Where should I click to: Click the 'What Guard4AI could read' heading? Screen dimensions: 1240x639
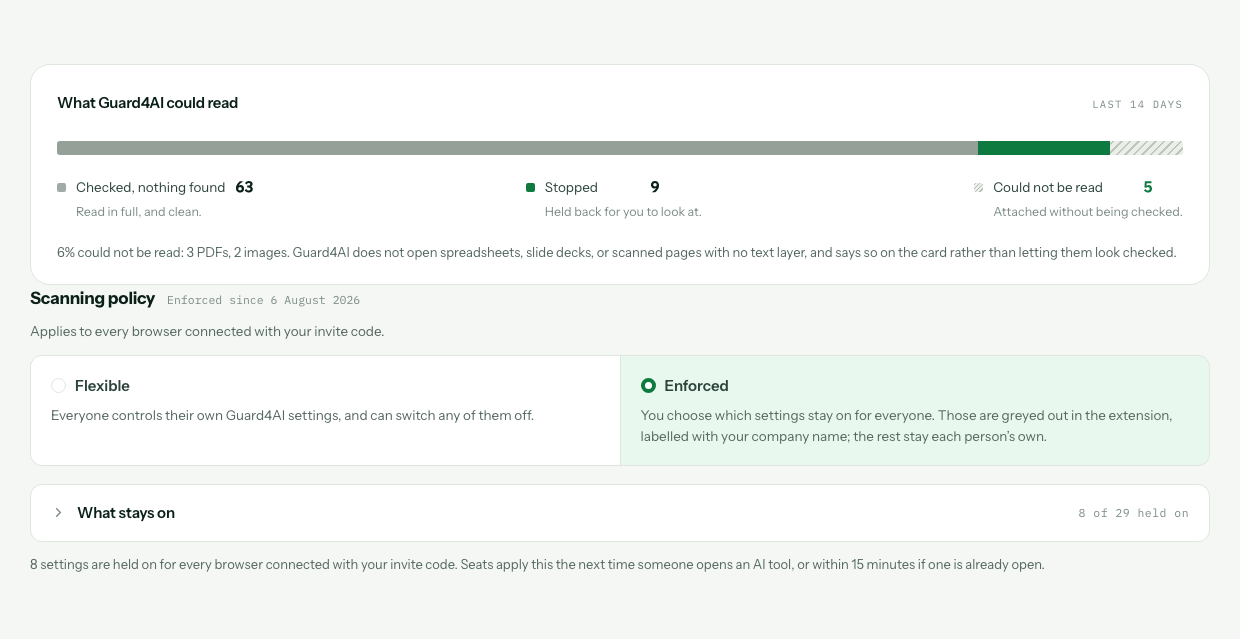click(x=148, y=103)
